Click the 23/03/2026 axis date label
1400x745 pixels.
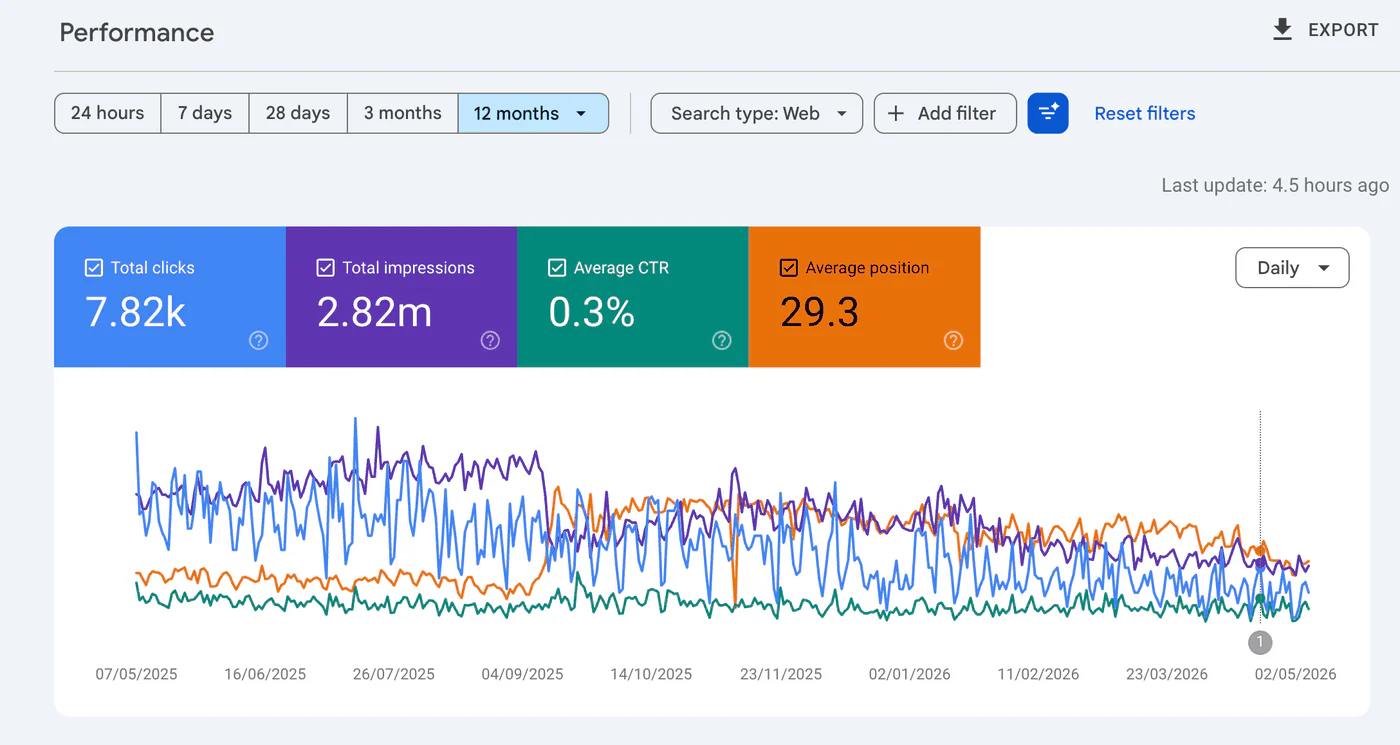(1167, 674)
